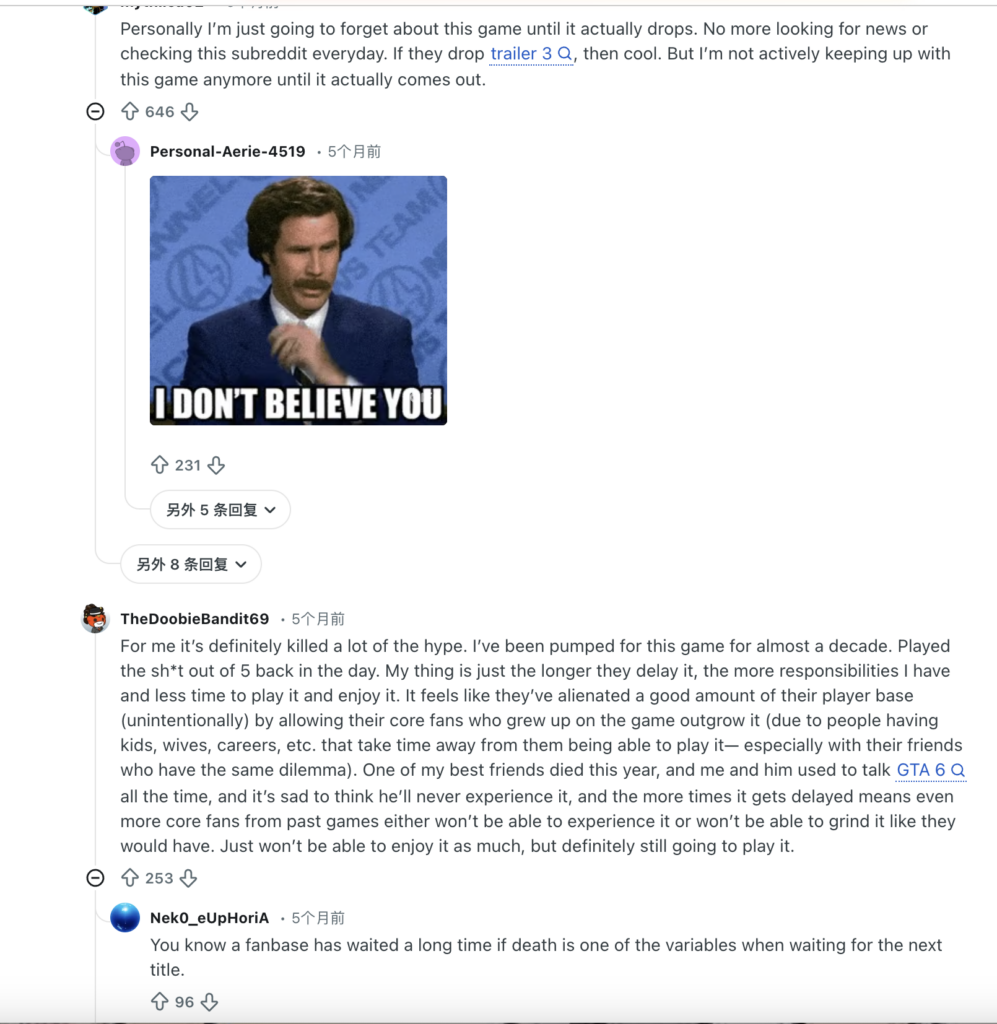
Task: Open Nek0_eUpHoriA's username link
Action: [x=209, y=918]
